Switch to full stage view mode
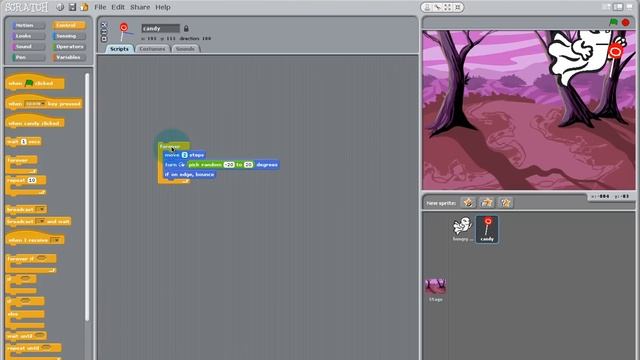Viewport: 640px width, 360px height. point(618,7)
